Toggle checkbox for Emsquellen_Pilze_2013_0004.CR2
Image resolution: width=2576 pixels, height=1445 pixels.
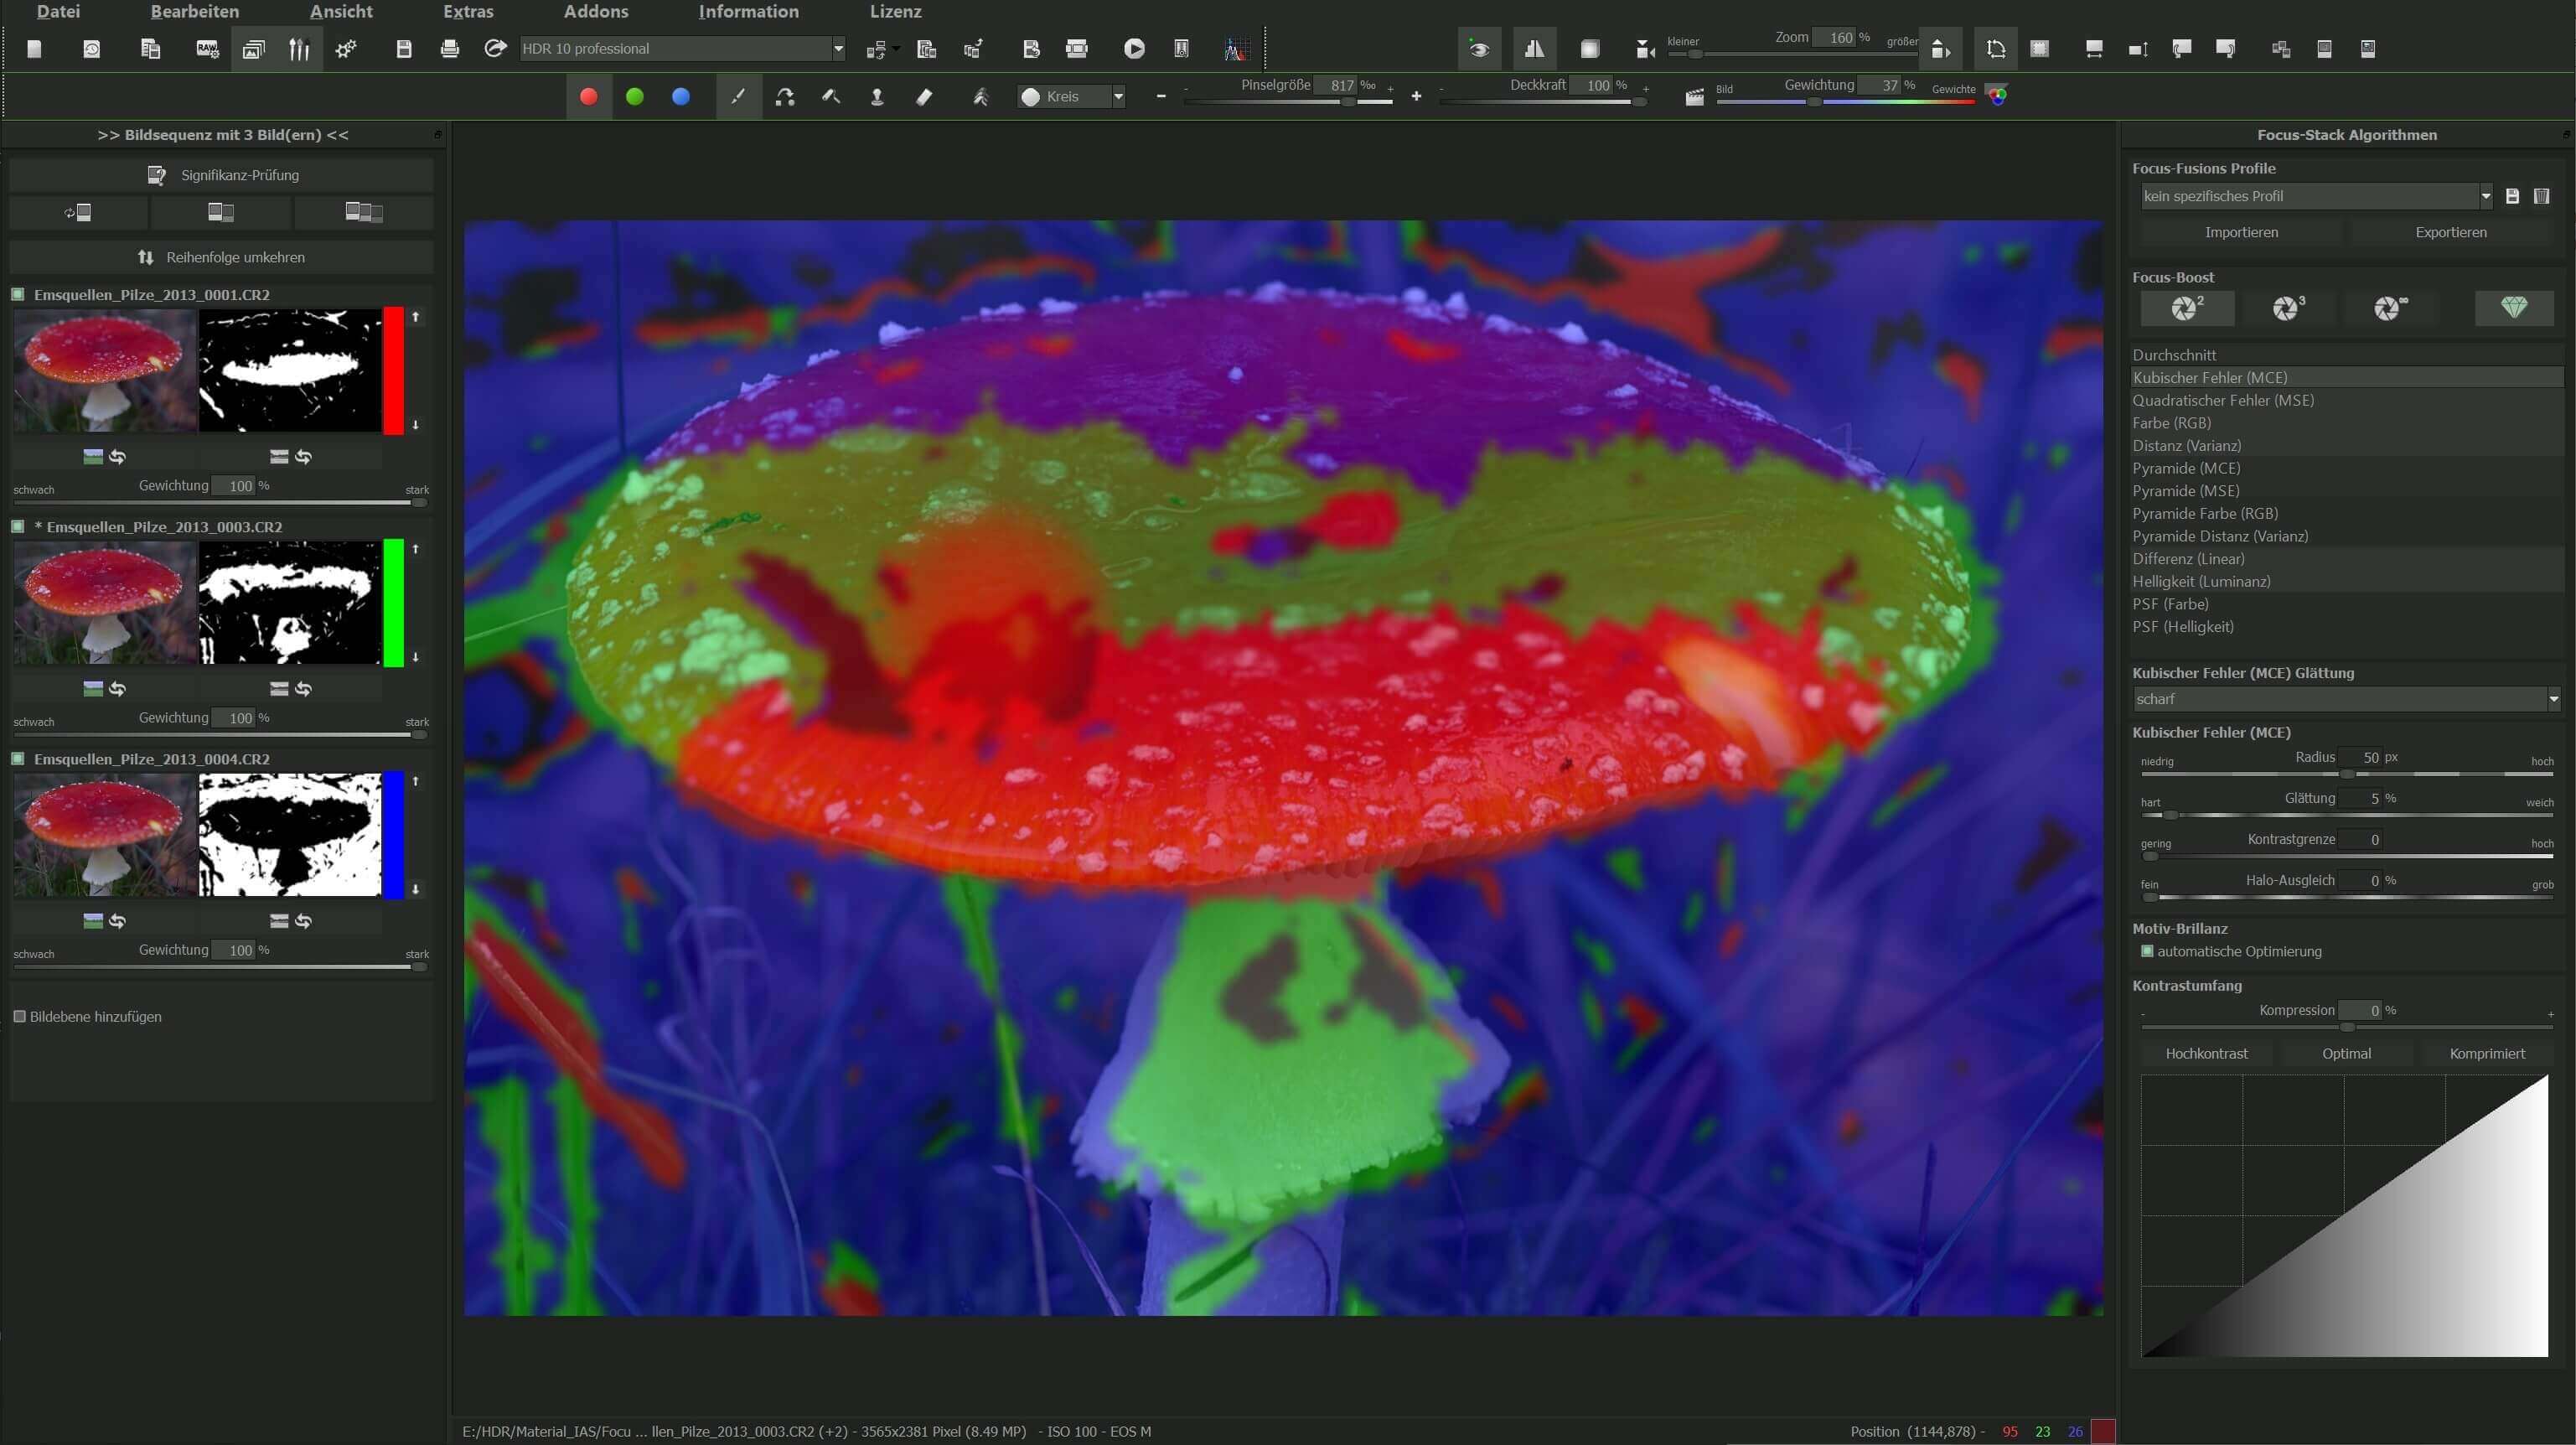pos(18,758)
